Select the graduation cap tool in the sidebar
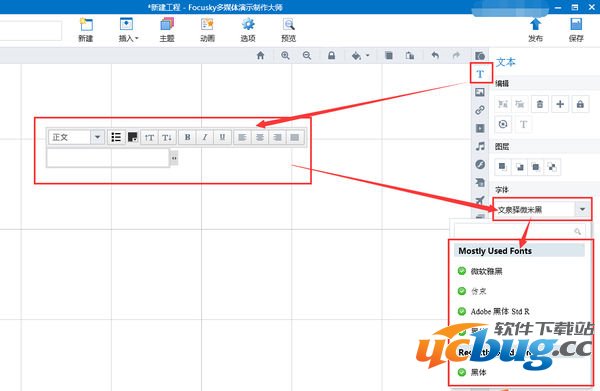Screen dimensions: 600x391 480,182
